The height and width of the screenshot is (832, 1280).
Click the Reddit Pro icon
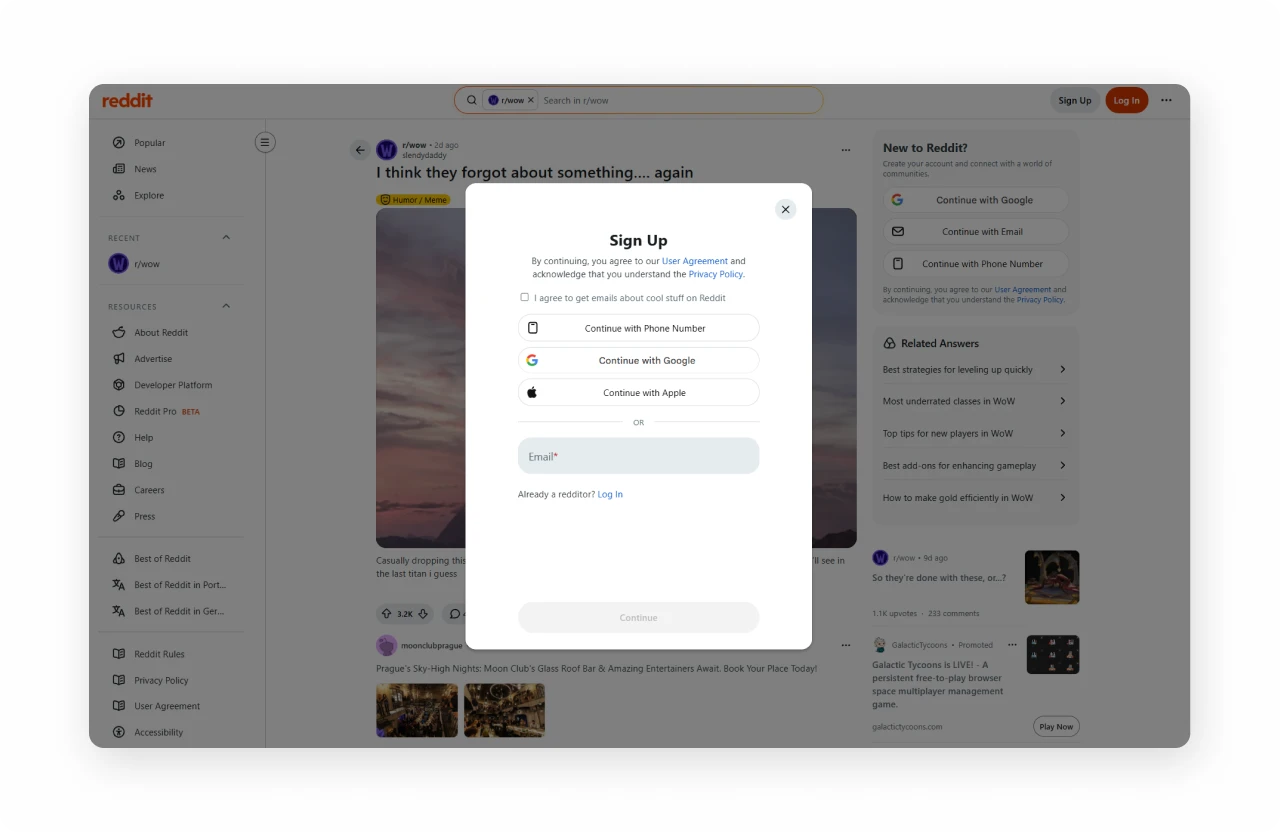[x=119, y=411]
